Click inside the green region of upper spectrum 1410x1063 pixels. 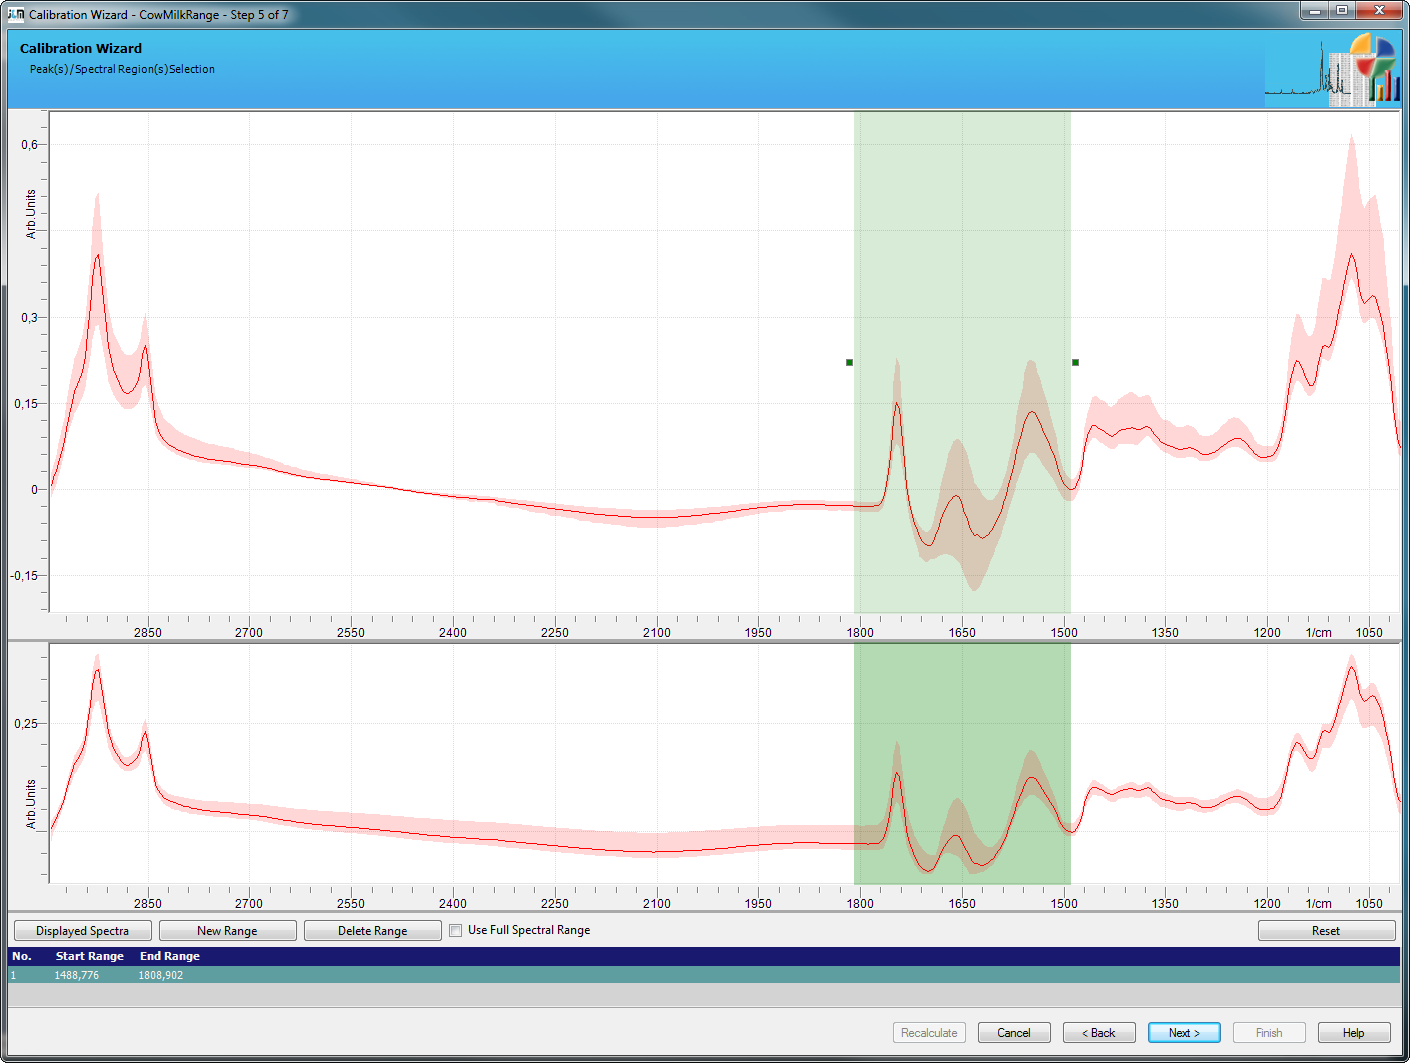point(962,250)
